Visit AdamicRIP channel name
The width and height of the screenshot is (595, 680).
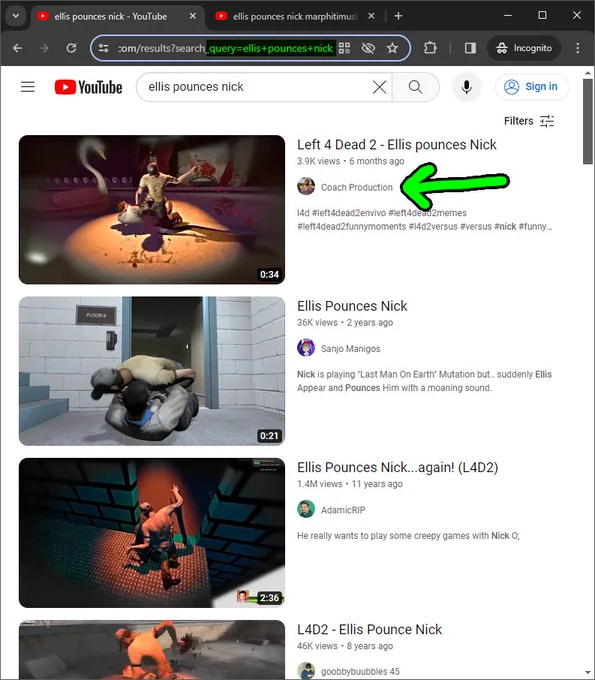click(x=343, y=510)
